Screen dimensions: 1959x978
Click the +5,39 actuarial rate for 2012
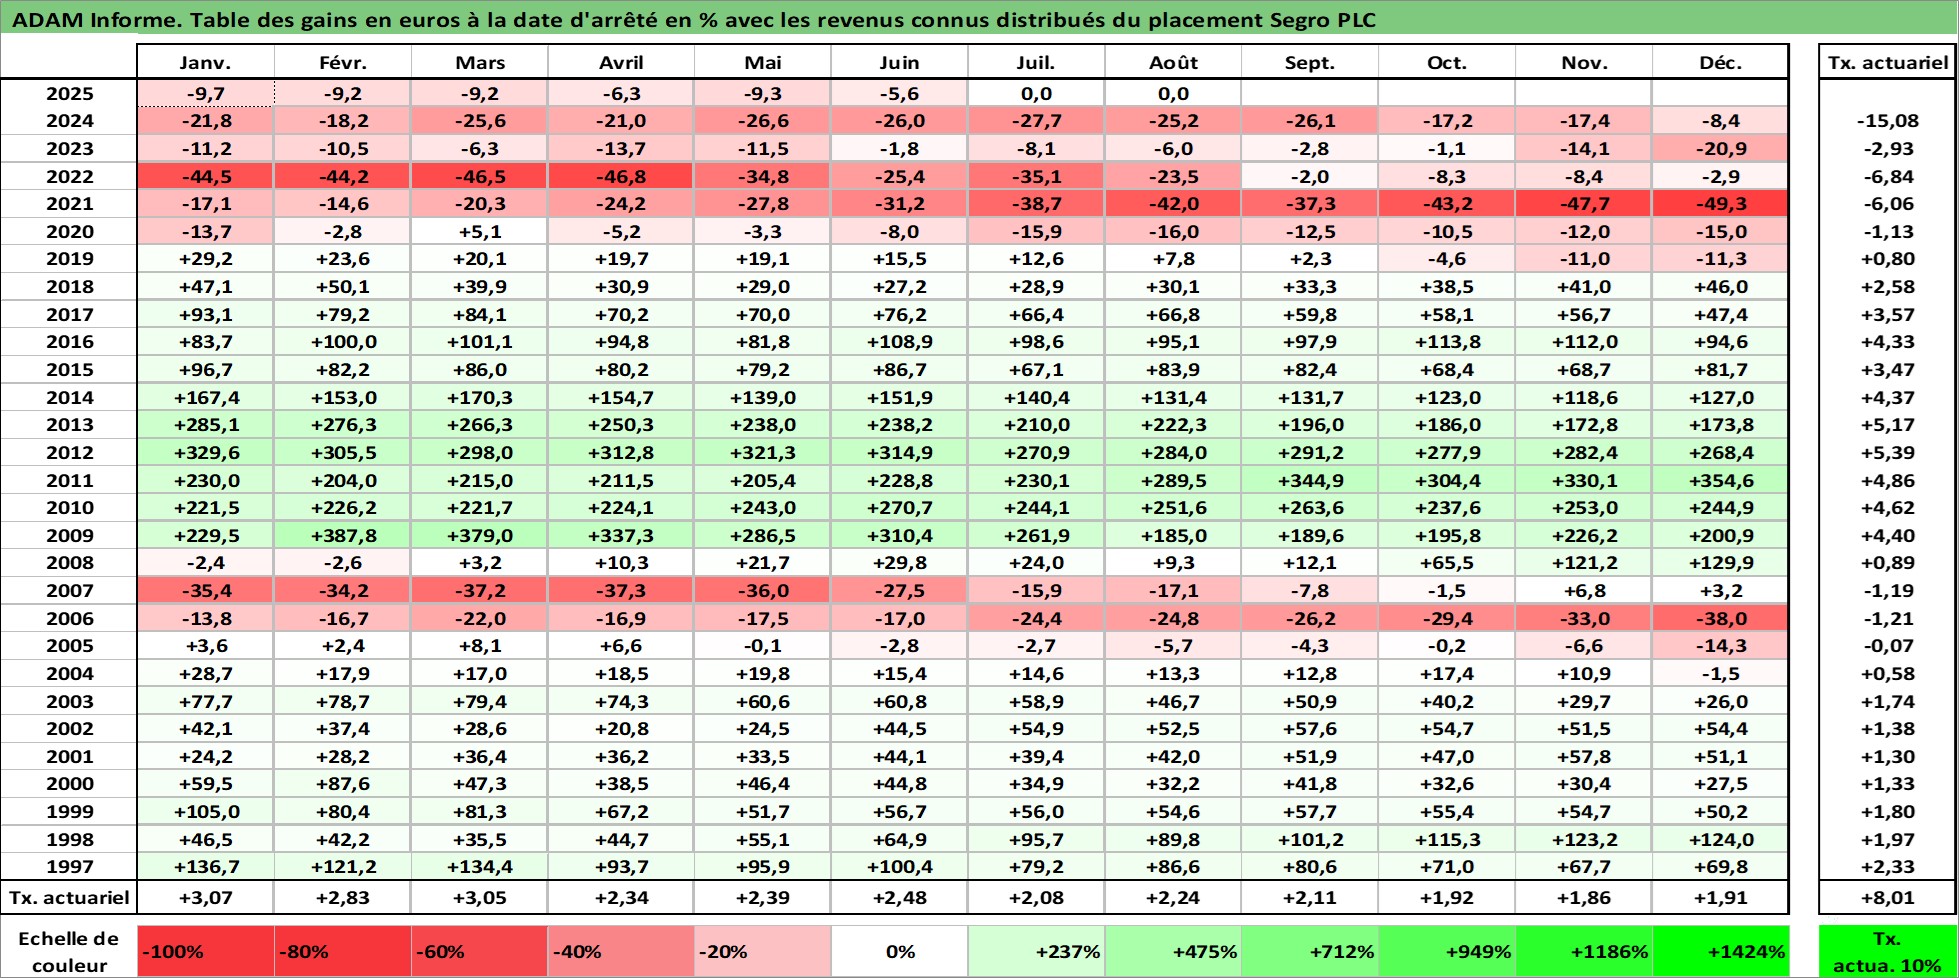pos(1887,453)
